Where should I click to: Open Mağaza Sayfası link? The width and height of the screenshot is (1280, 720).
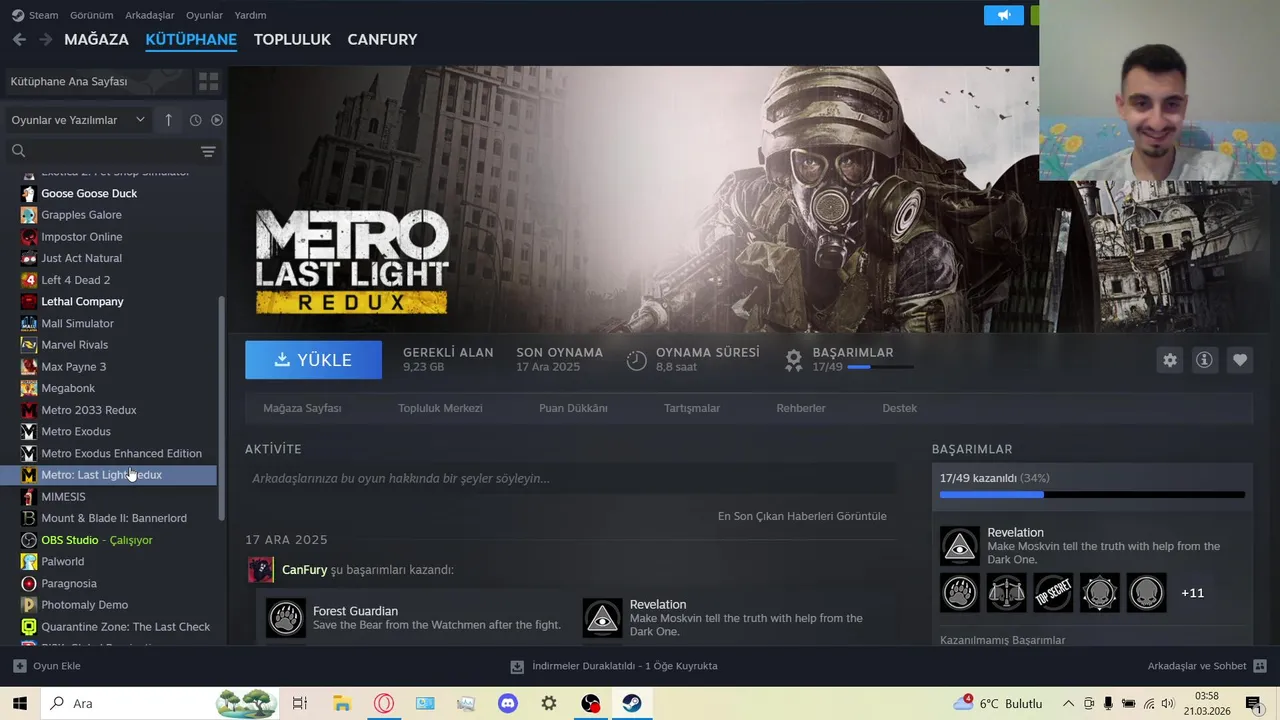[302, 408]
